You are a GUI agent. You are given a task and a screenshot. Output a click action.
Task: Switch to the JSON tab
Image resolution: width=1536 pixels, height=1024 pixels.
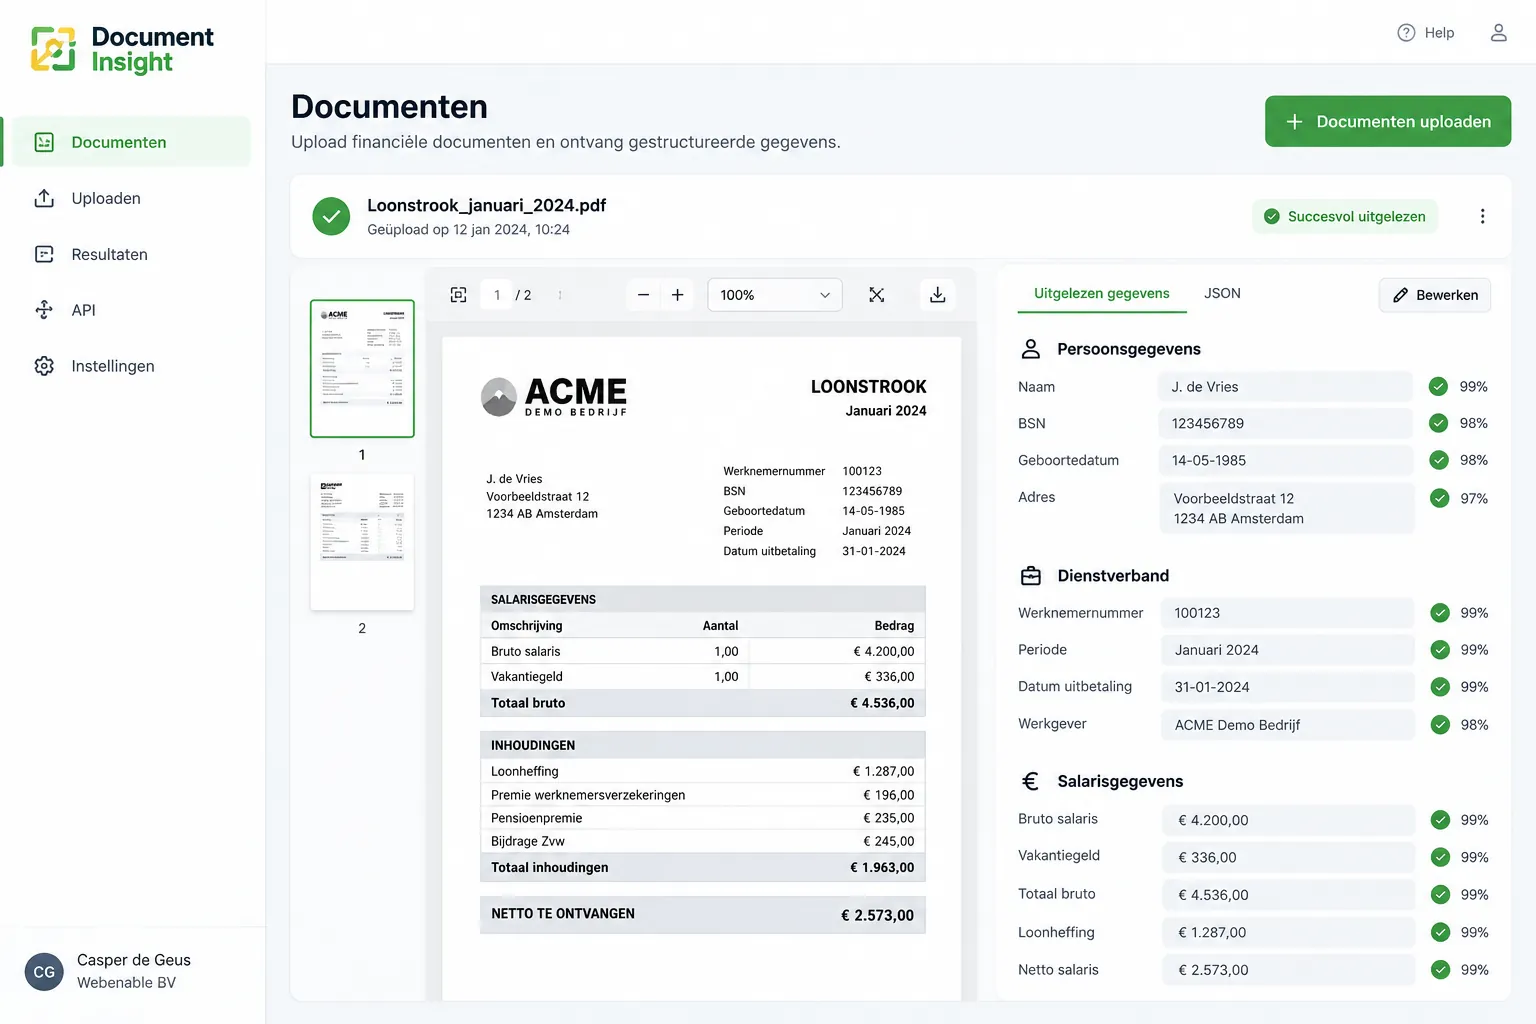pos(1222,293)
